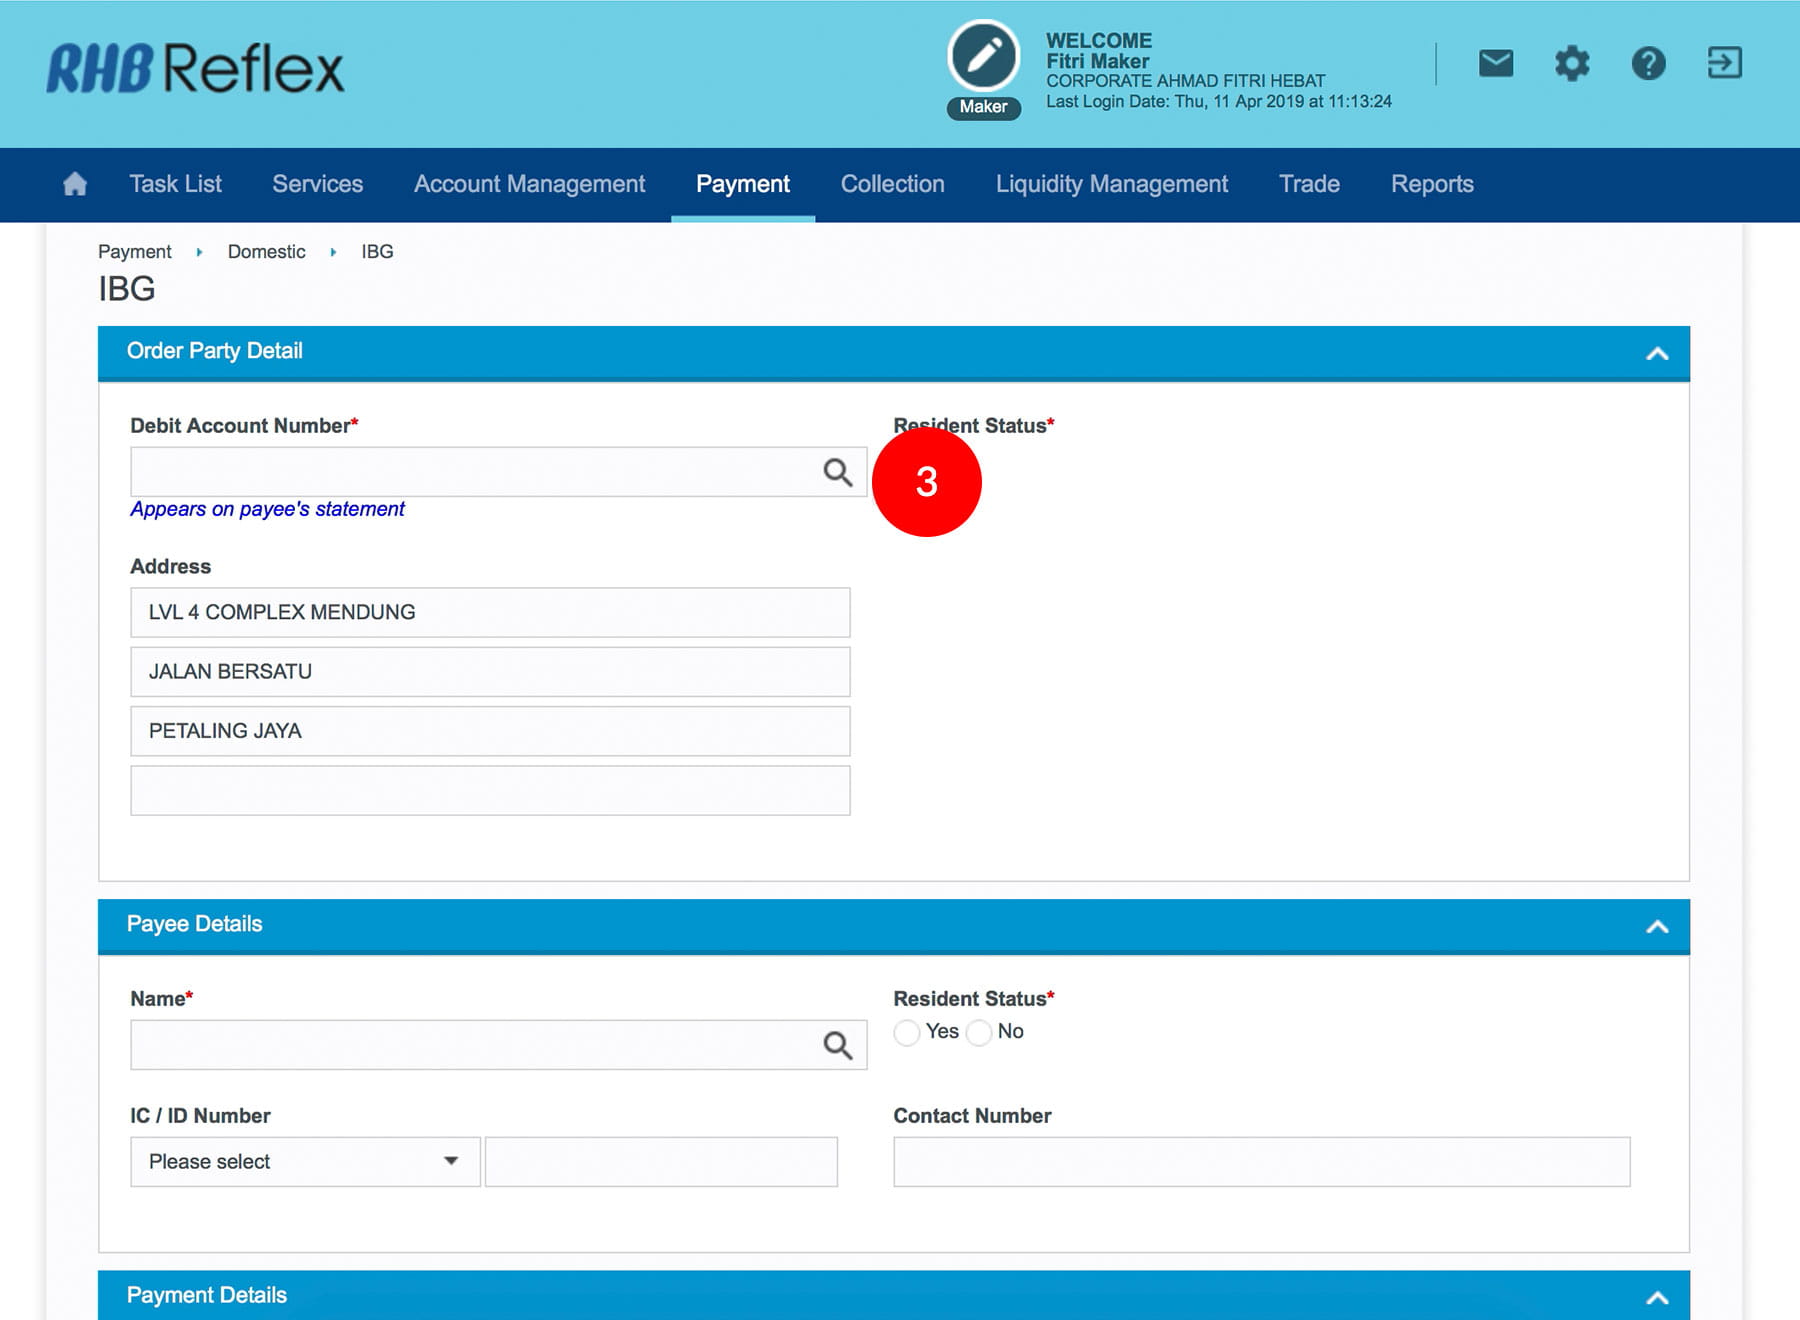This screenshot has width=1800, height=1320.
Task: Click the Payment breadcrumb link
Action: [135, 252]
